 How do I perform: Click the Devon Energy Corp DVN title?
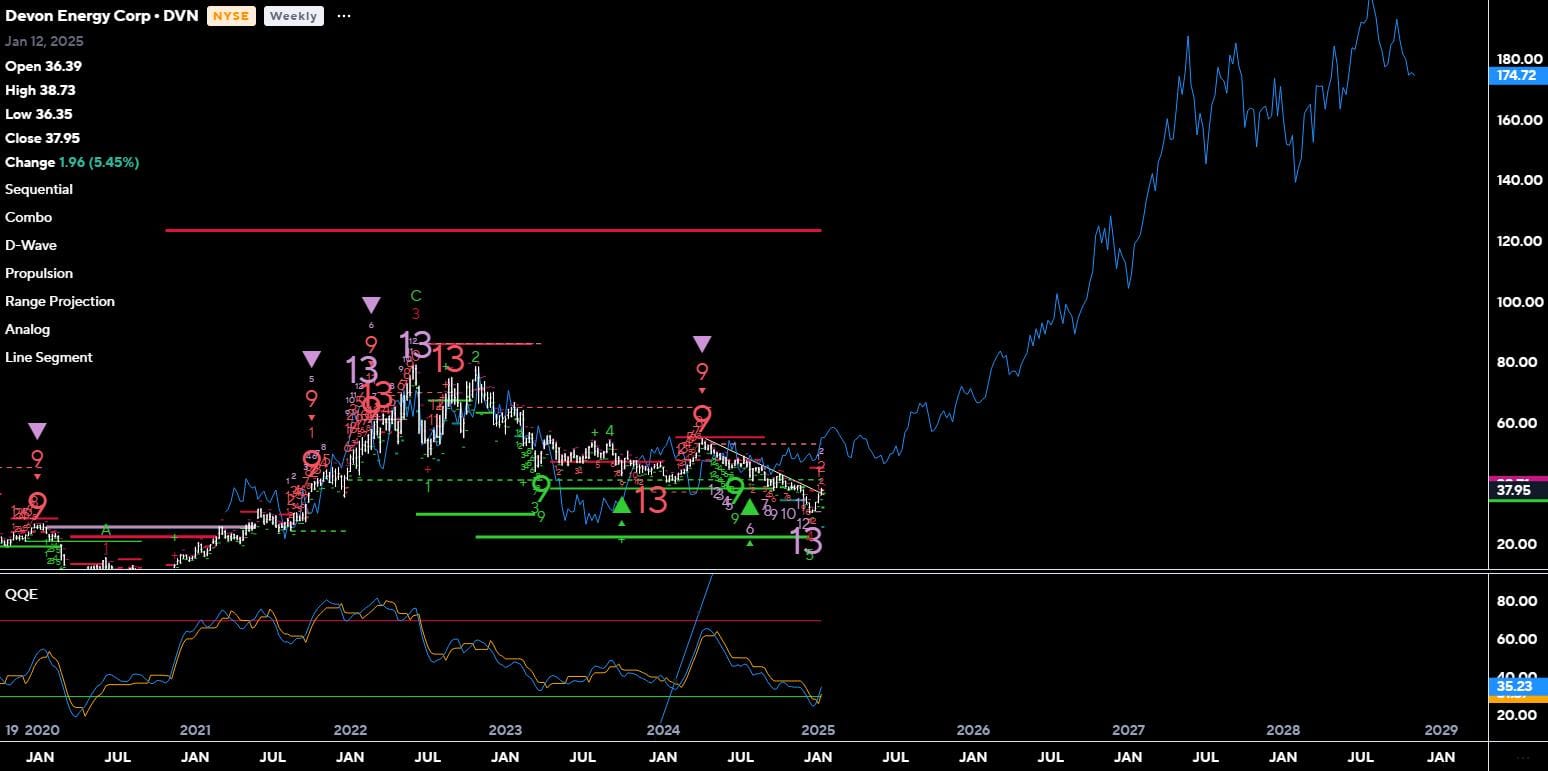click(x=101, y=16)
